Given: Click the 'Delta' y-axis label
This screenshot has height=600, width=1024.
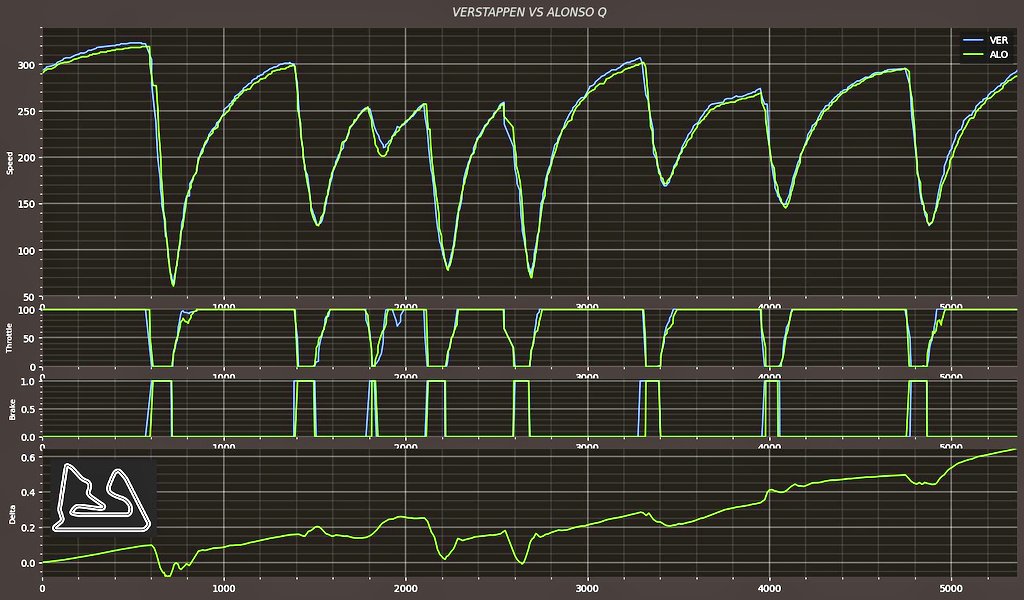Looking at the screenshot, I should (x=11, y=514).
